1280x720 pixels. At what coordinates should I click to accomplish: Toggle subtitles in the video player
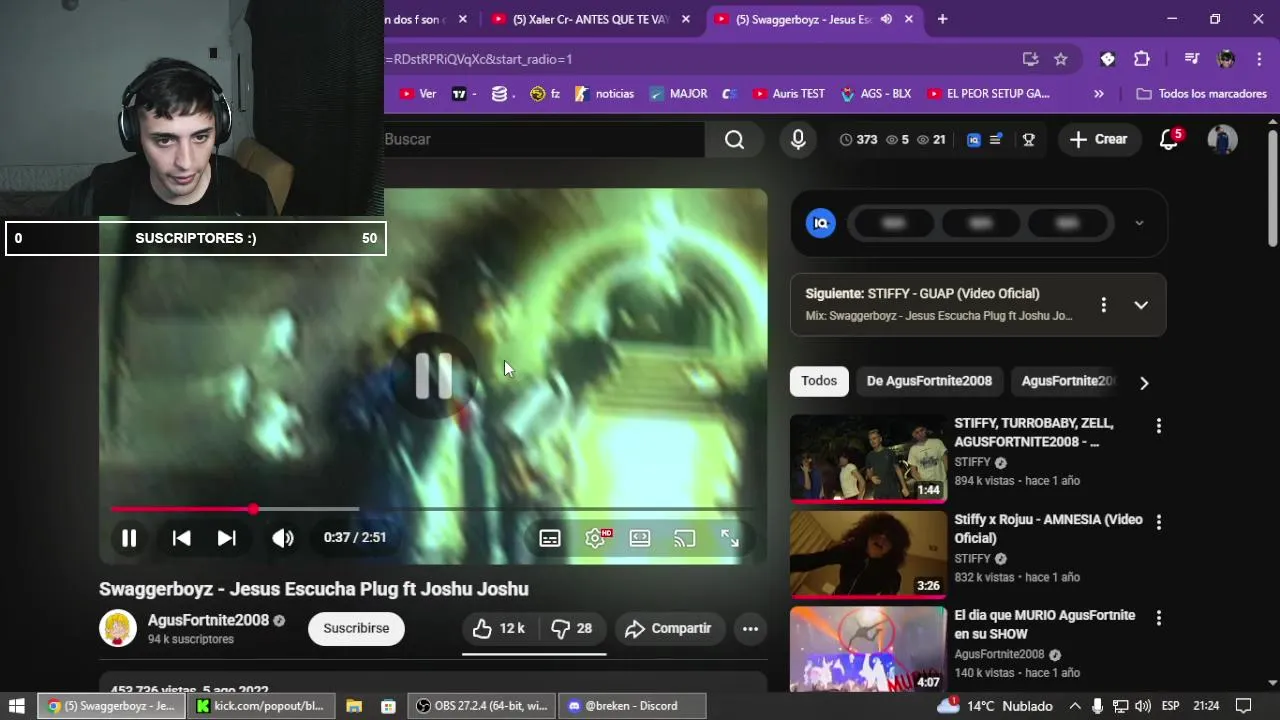pyautogui.click(x=550, y=538)
